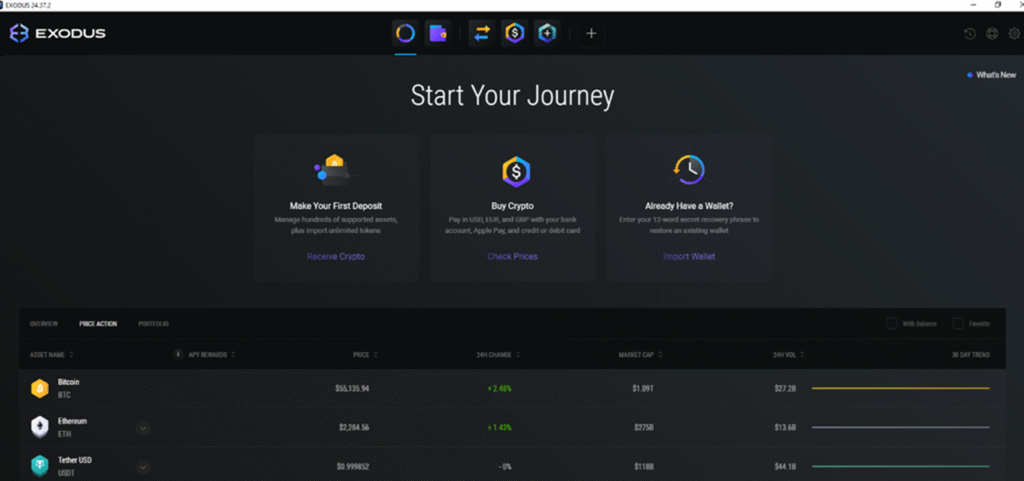Click the Receive Crypto link

point(335,256)
